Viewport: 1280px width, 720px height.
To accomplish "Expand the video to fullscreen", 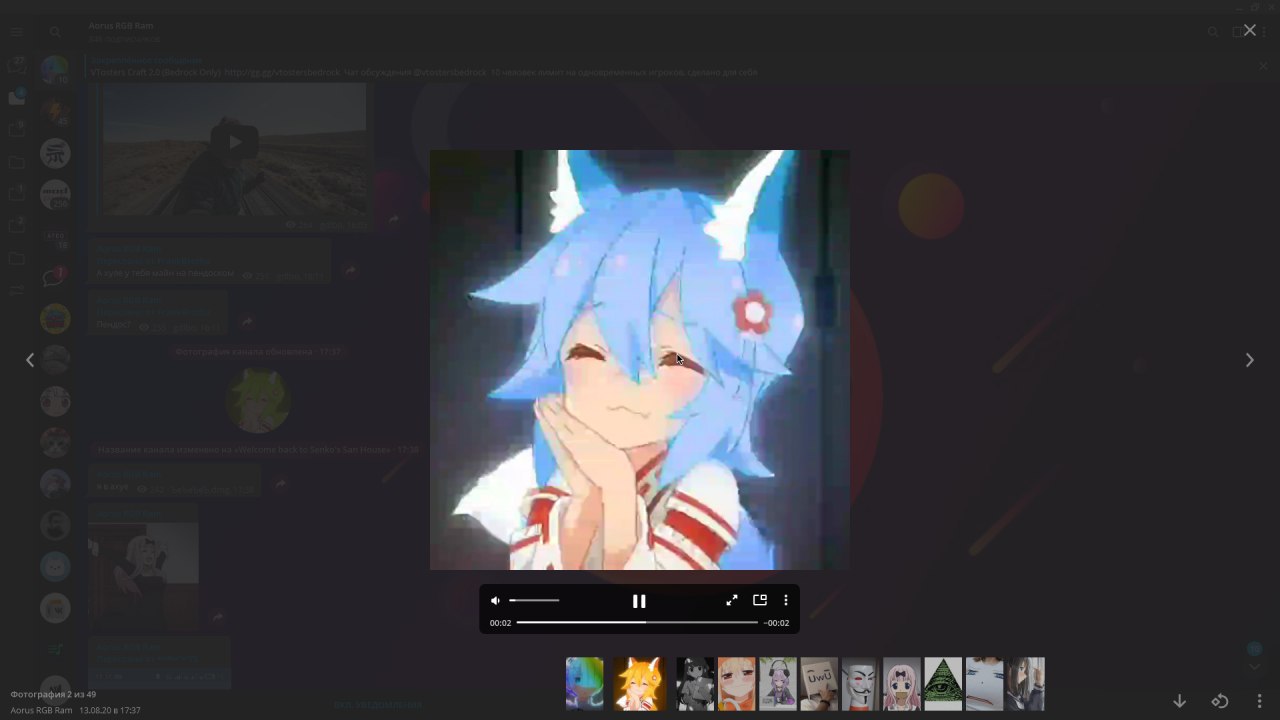I will tap(732, 601).
